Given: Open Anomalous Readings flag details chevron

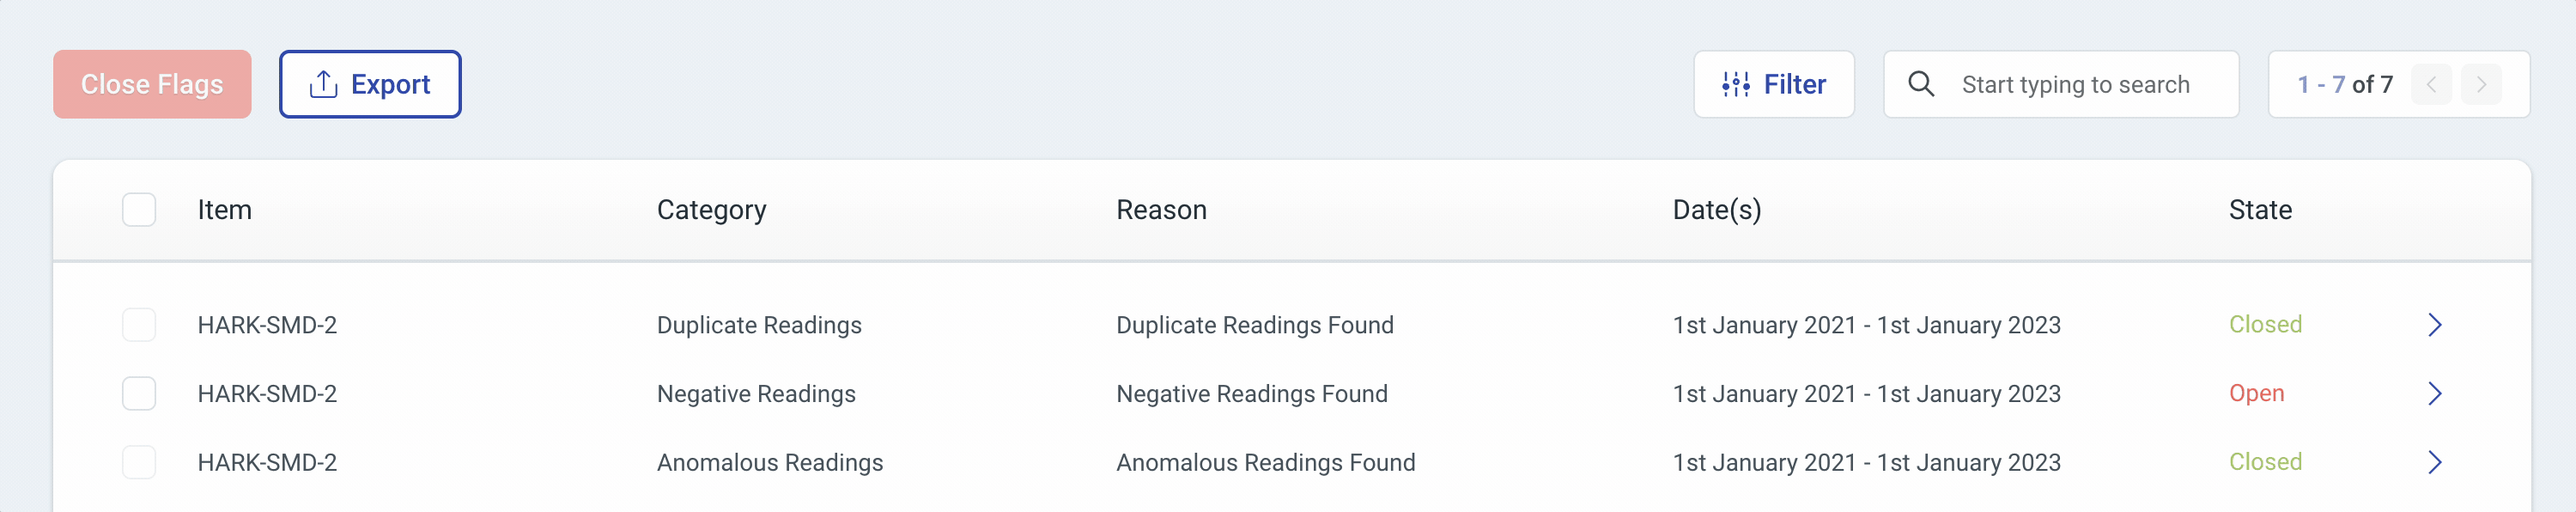Looking at the screenshot, I should (2435, 462).
